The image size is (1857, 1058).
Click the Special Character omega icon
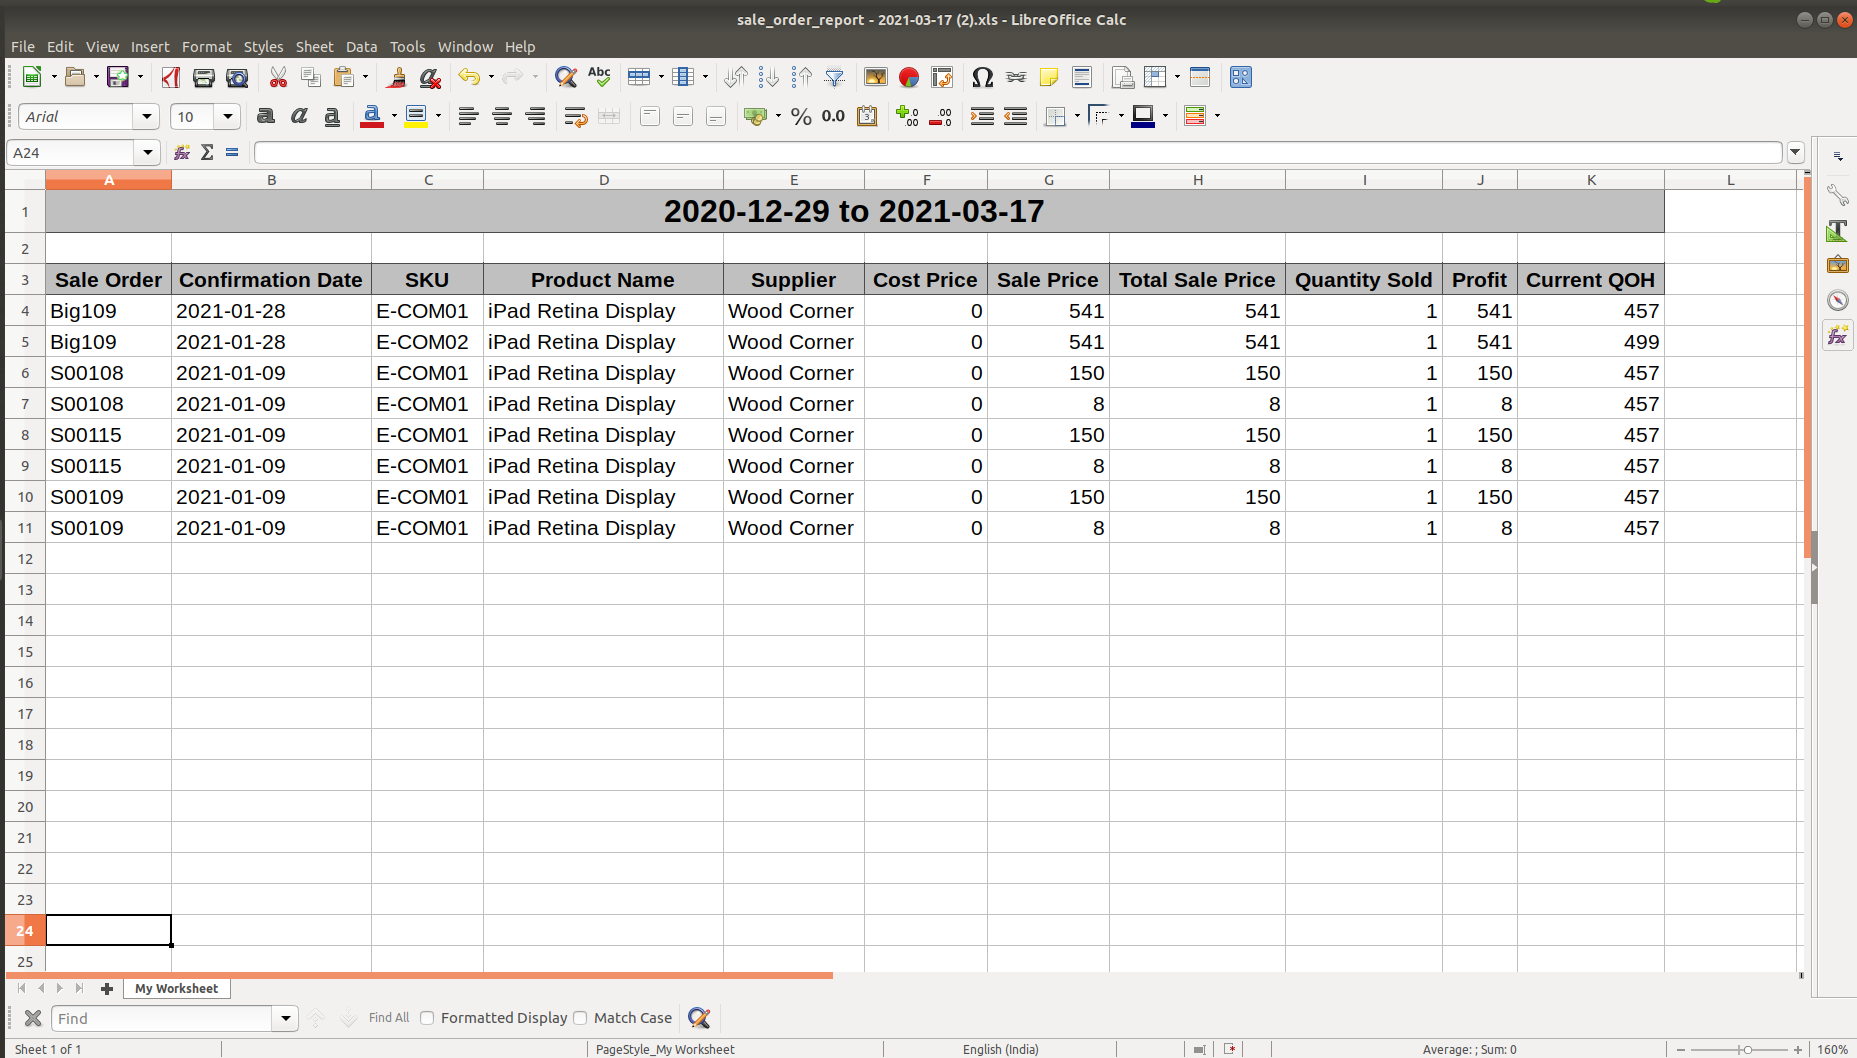pyautogui.click(x=982, y=77)
